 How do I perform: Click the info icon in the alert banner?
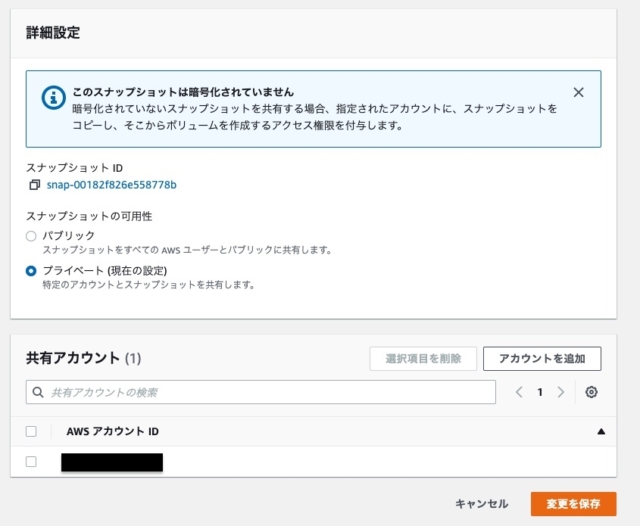point(53,98)
